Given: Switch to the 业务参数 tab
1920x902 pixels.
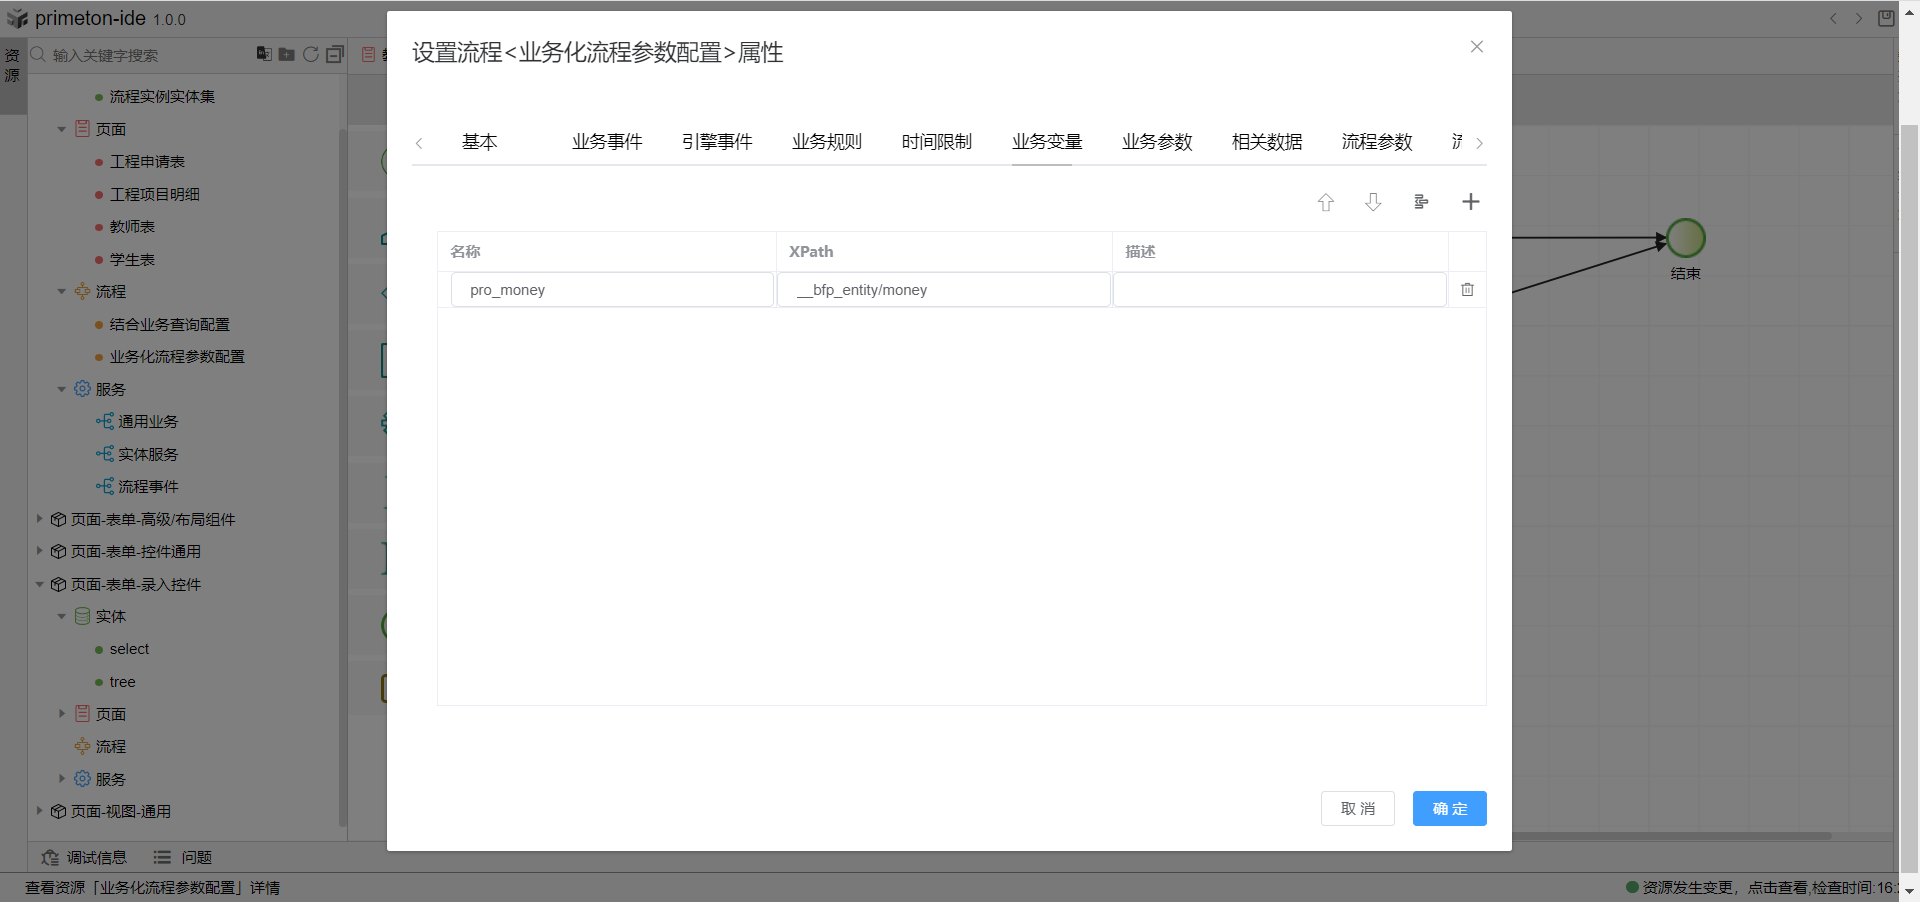Looking at the screenshot, I should point(1157,142).
